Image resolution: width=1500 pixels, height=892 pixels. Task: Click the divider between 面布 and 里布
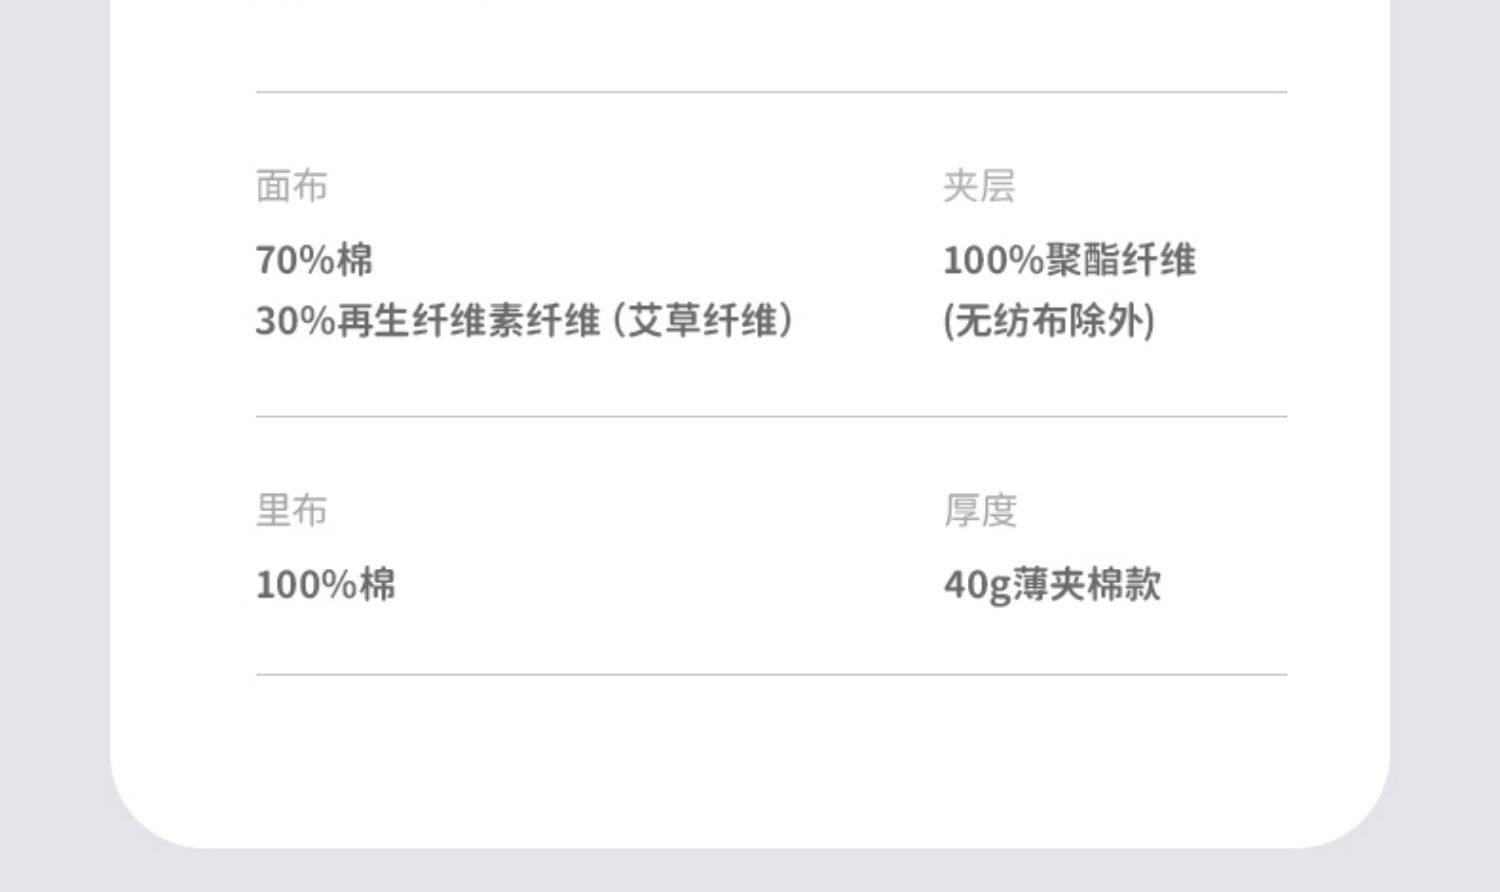tap(770, 416)
